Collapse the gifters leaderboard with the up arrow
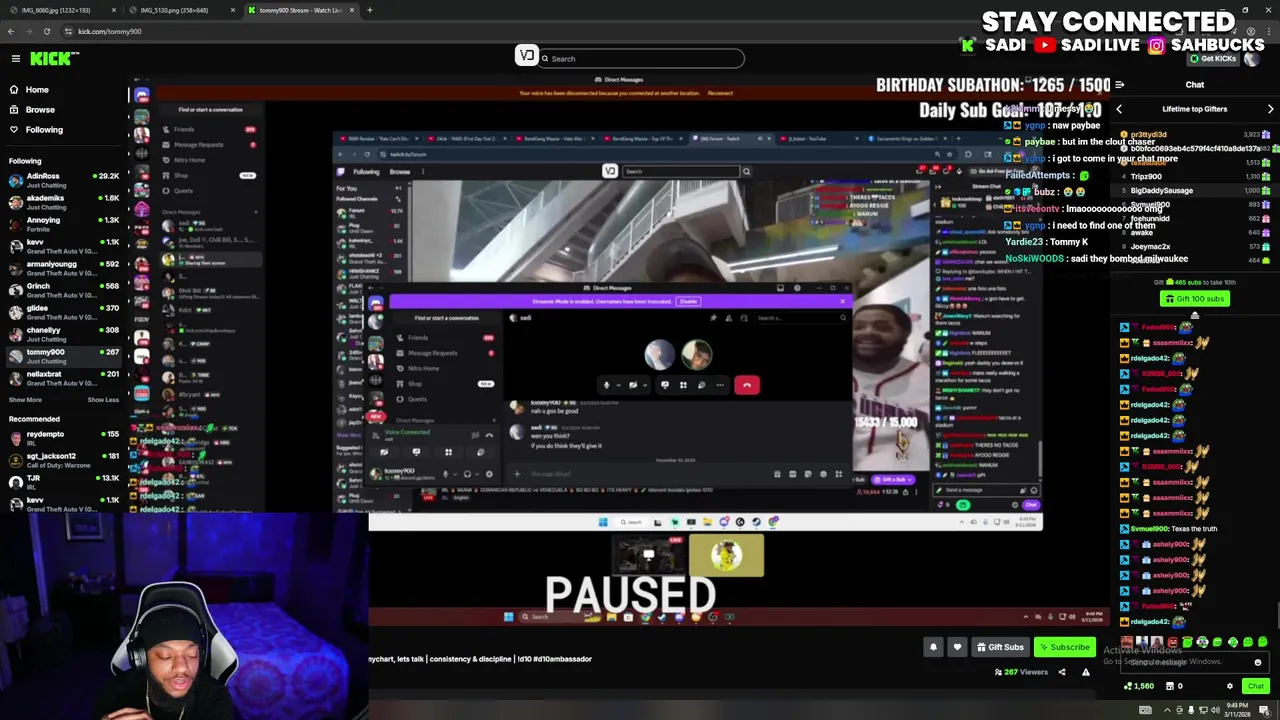 [1195, 315]
